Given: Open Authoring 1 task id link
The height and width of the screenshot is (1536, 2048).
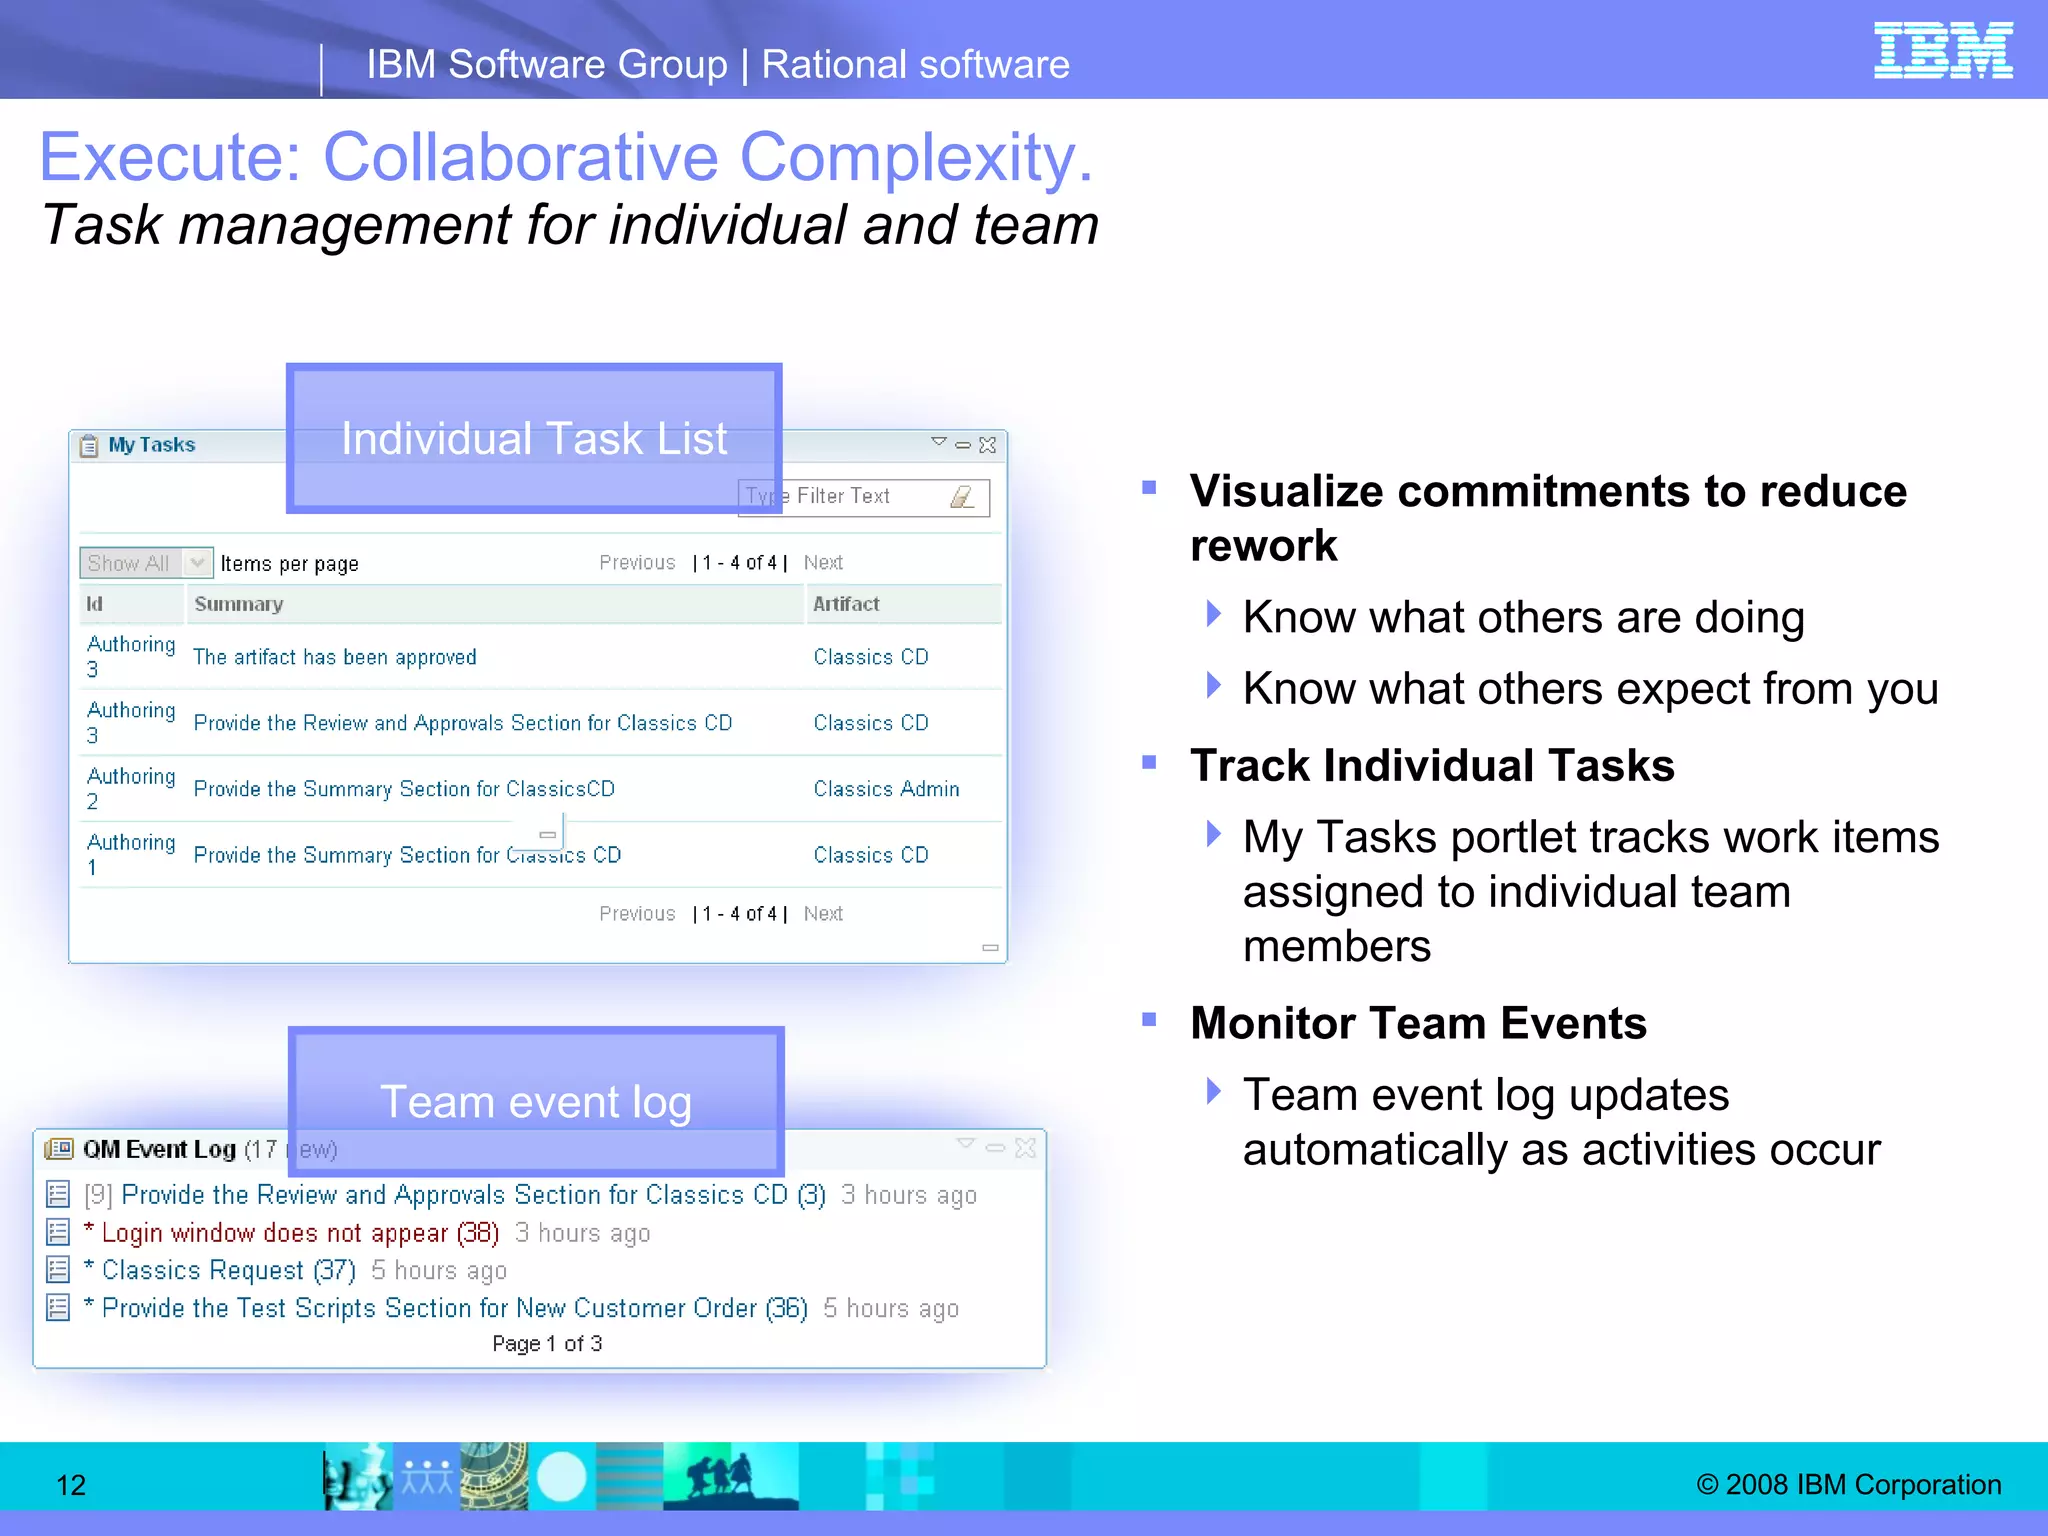Looking at the screenshot, I should pyautogui.click(x=131, y=854).
